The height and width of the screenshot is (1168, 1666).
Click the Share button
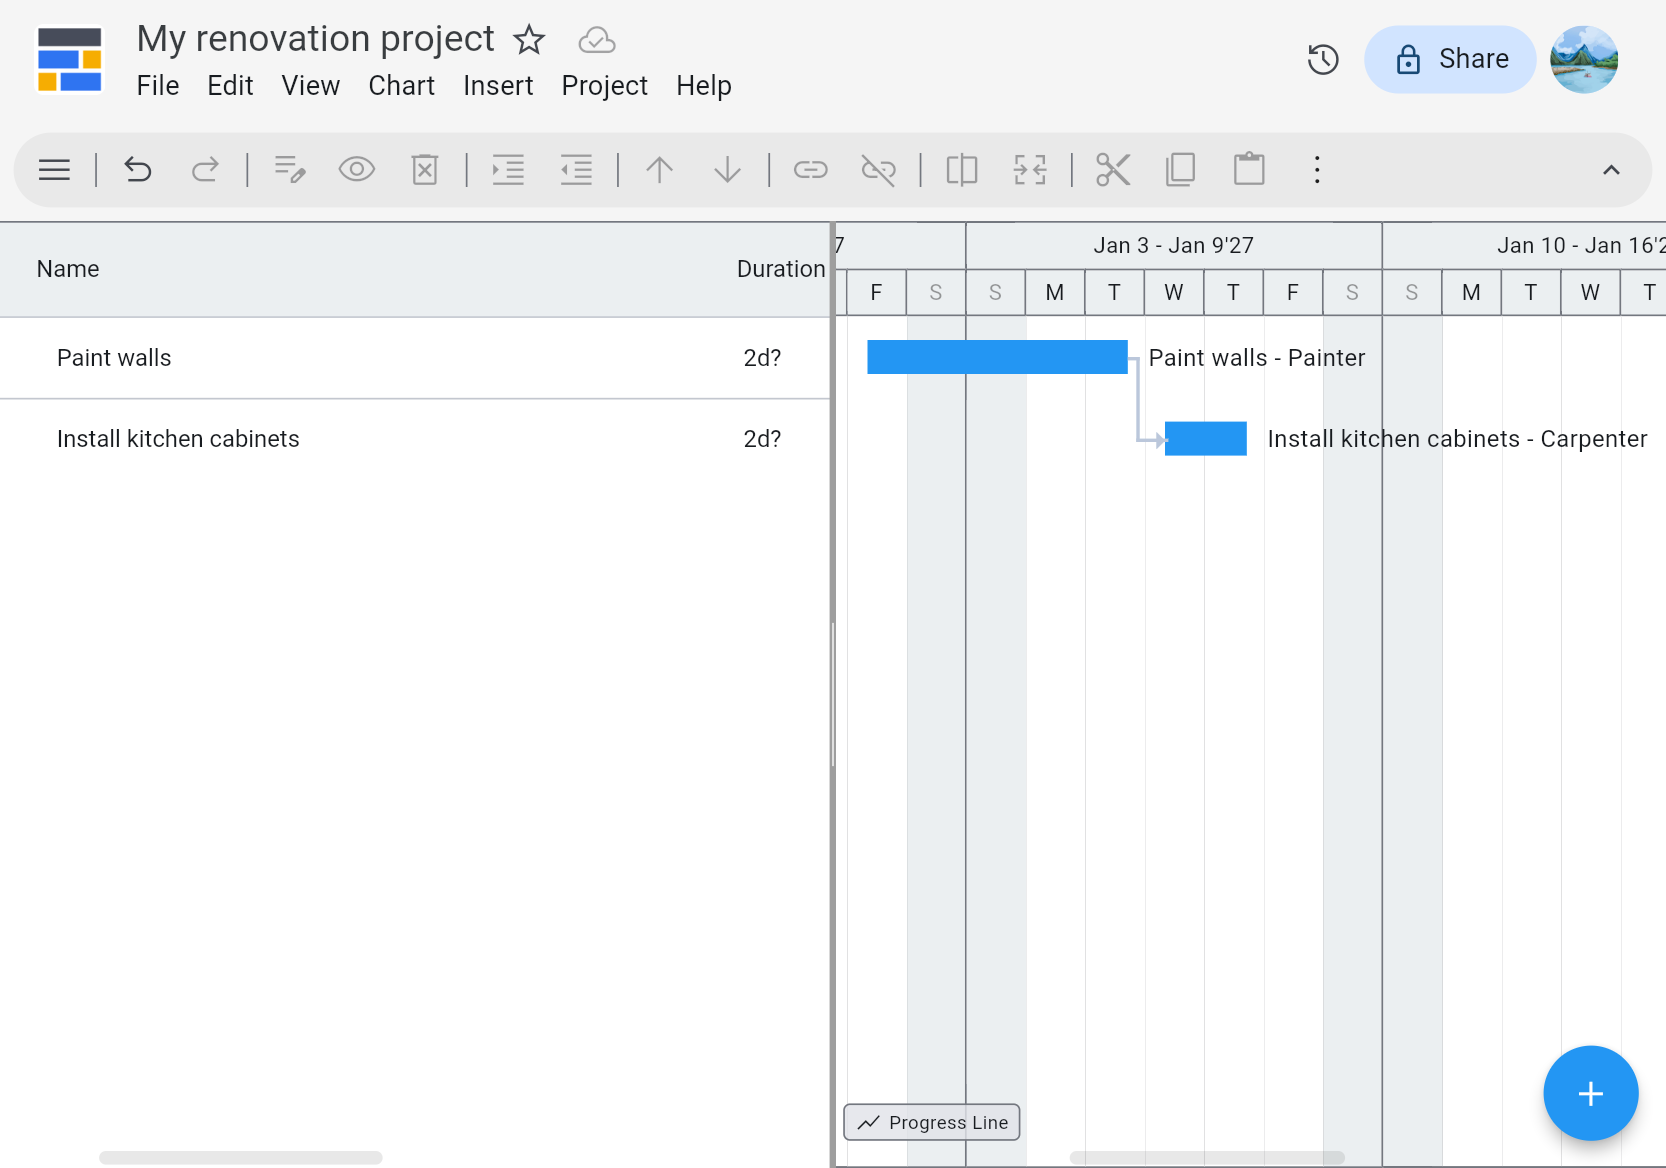click(1450, 60)
